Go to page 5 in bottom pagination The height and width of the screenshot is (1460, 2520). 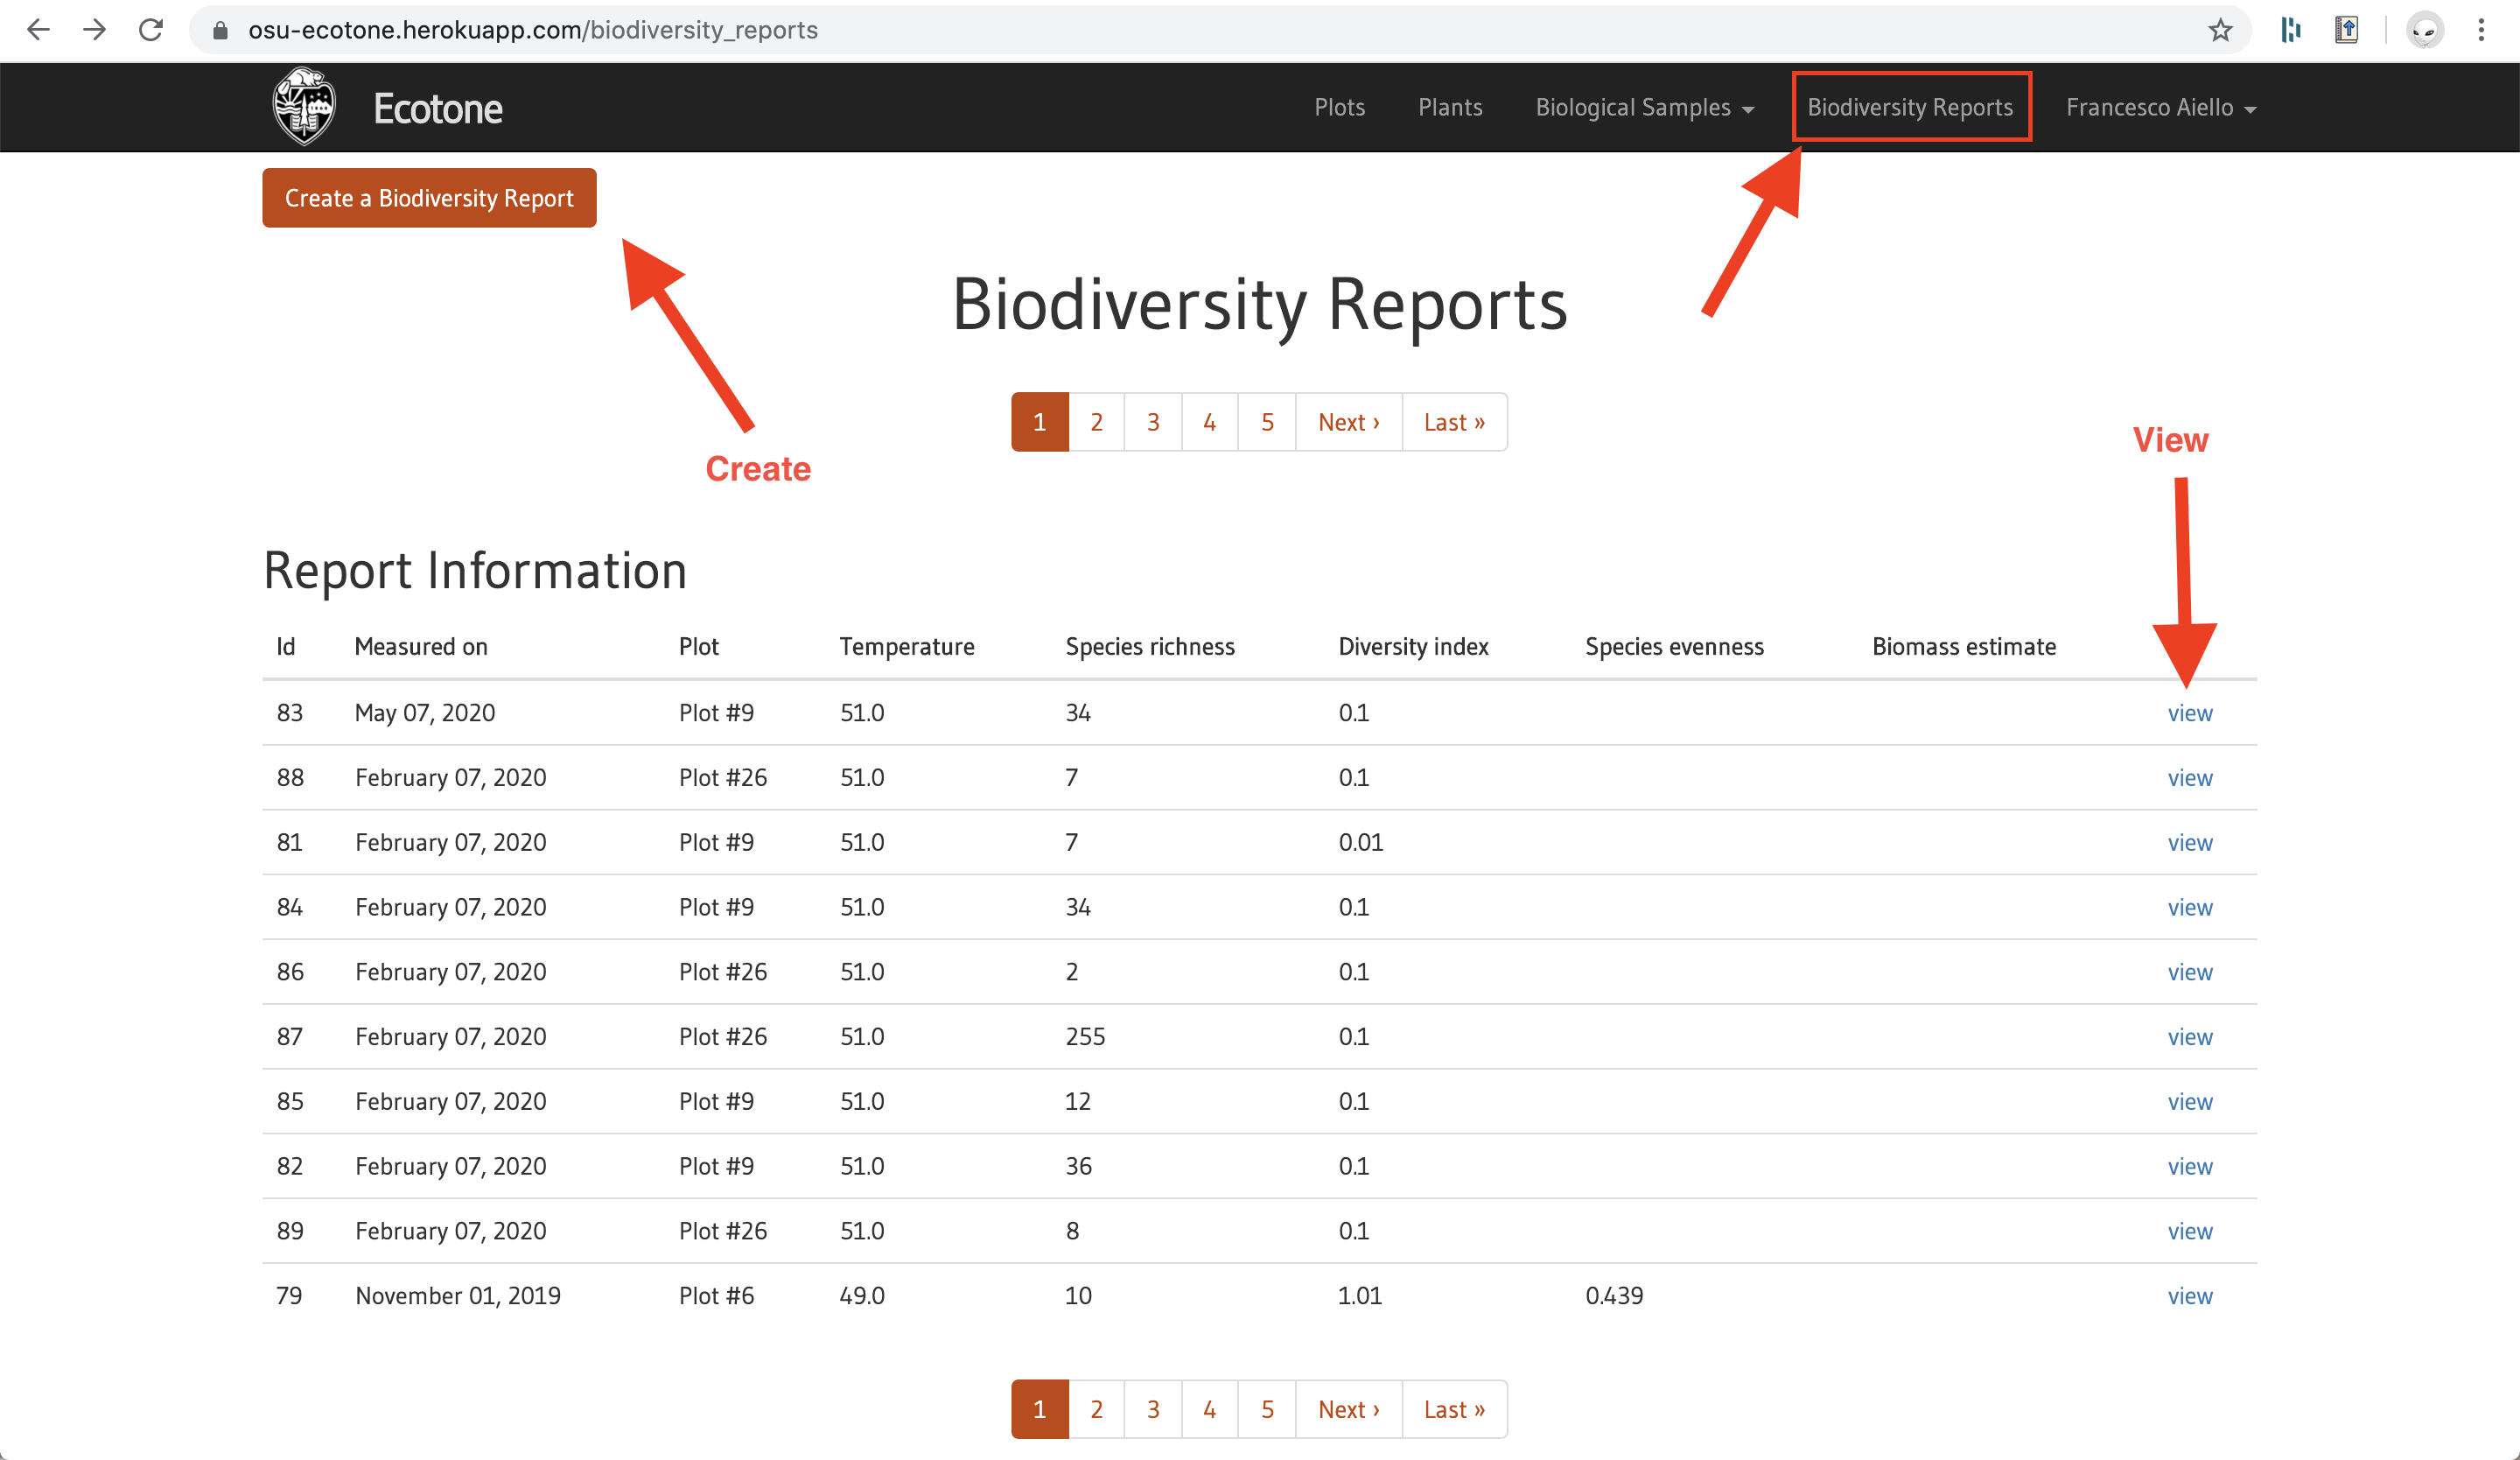1267,1409
